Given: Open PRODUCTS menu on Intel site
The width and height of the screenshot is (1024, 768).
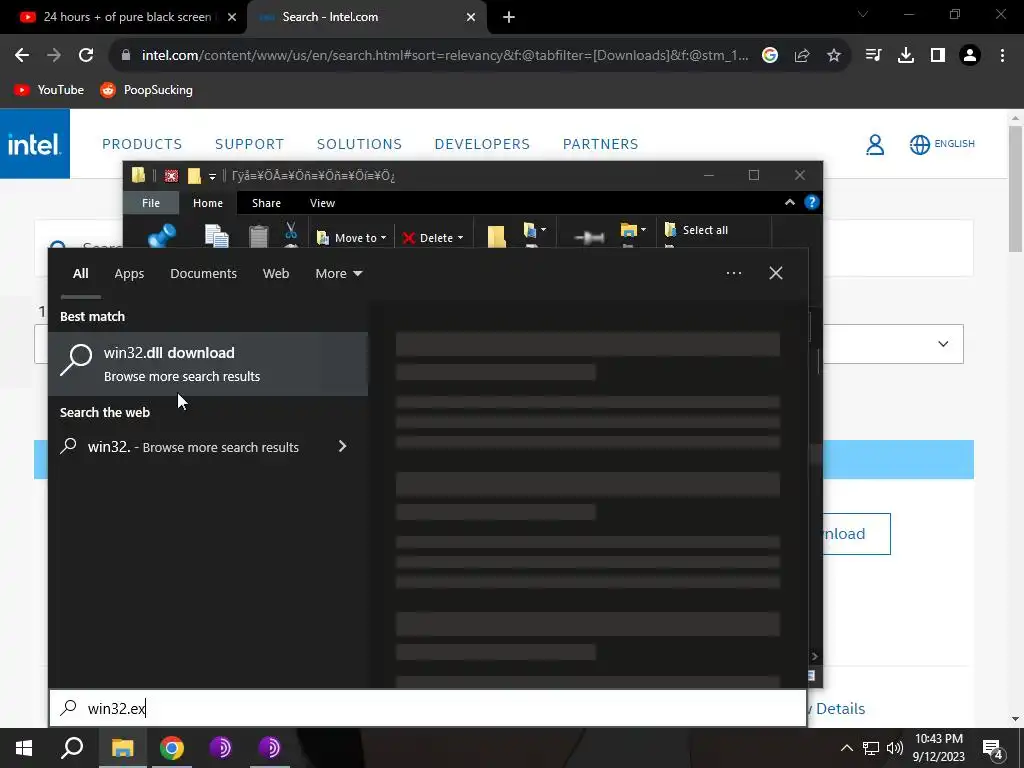Looking at the screenshot, I should [142, 144].
